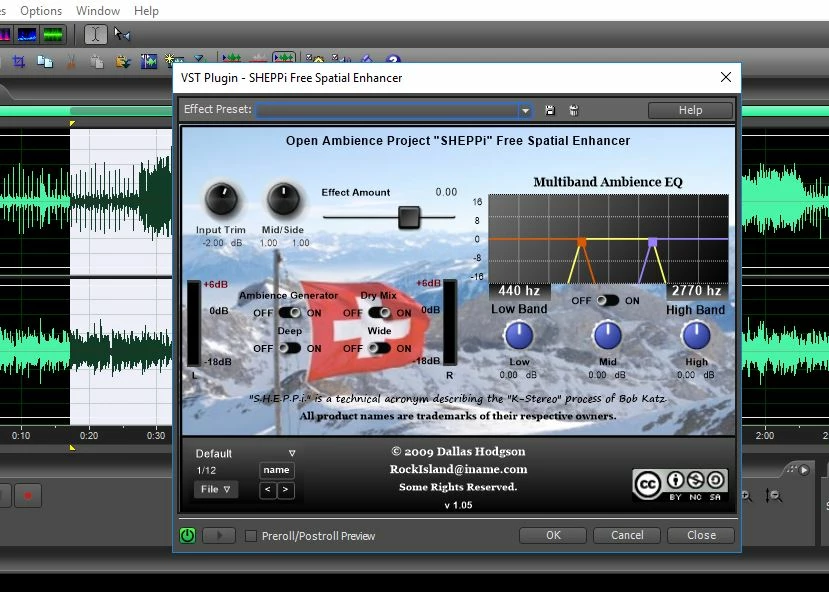Screen dimensions: 829x592
Task: Click the Close button at the bottom
Action: [701, 535]
